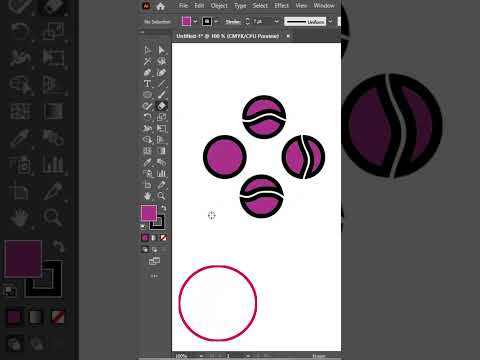The height and width of the screenshot is (360, 480).
Task: Open Edit Toolbar three-dots button
Action: pos(154,276)
